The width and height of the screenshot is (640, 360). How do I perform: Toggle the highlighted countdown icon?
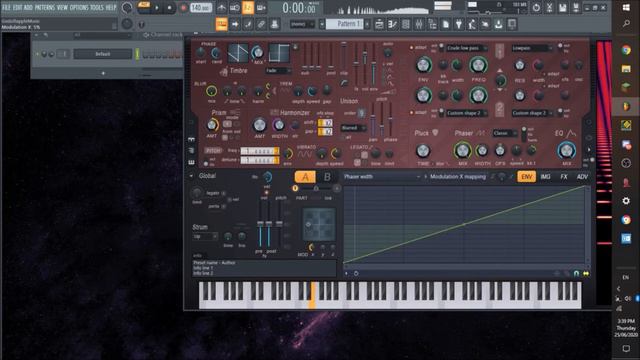[x=248, y=8]
